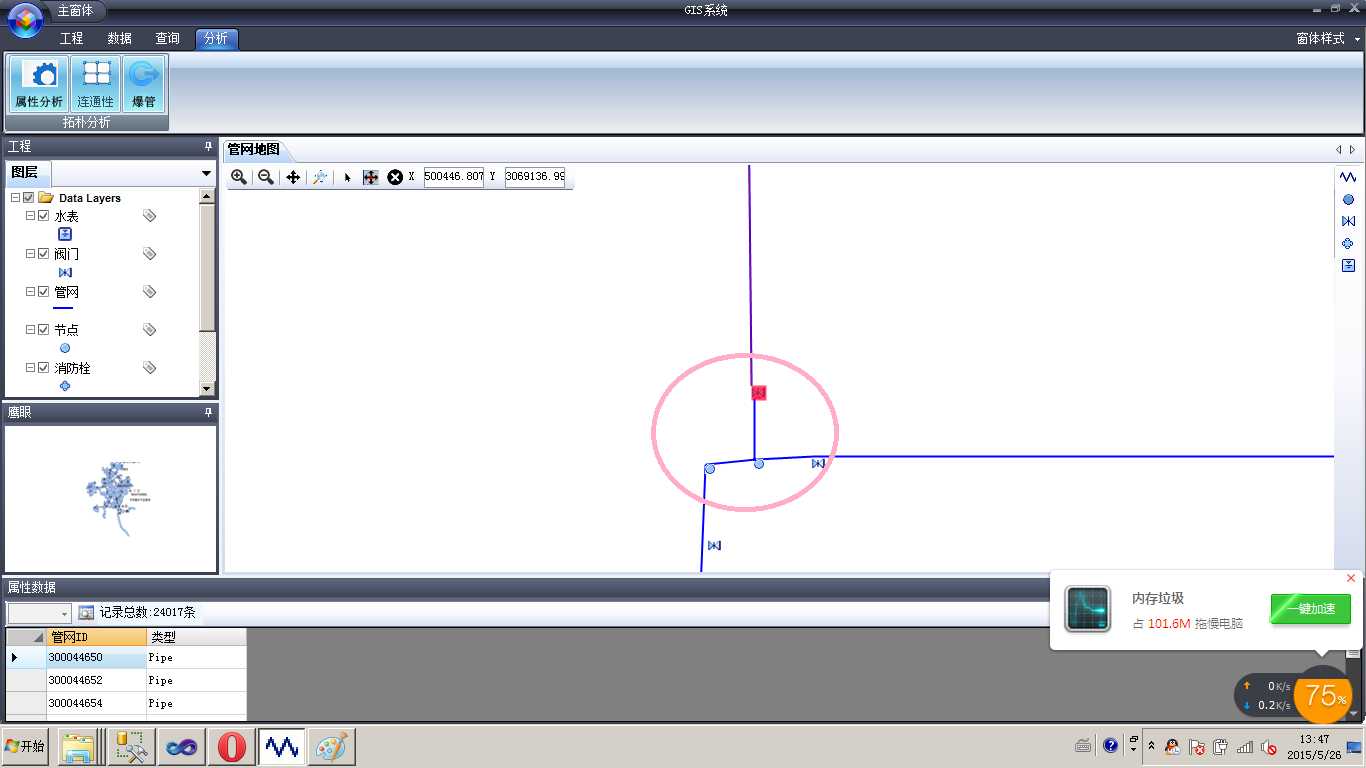The height and width of the screenshot is (768, 1366).
Task: Select the pan map tool
Action: pos(293,177)
